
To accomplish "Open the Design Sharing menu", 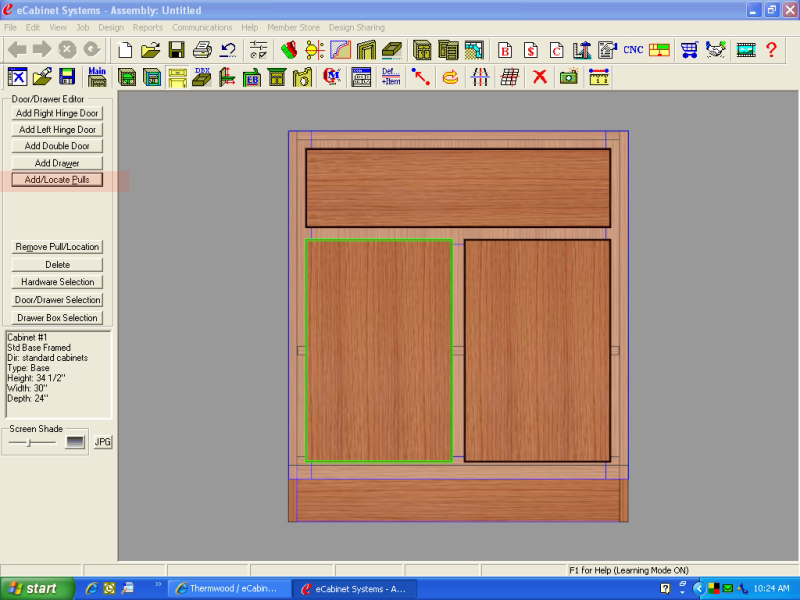I will (x=357, y=28).
